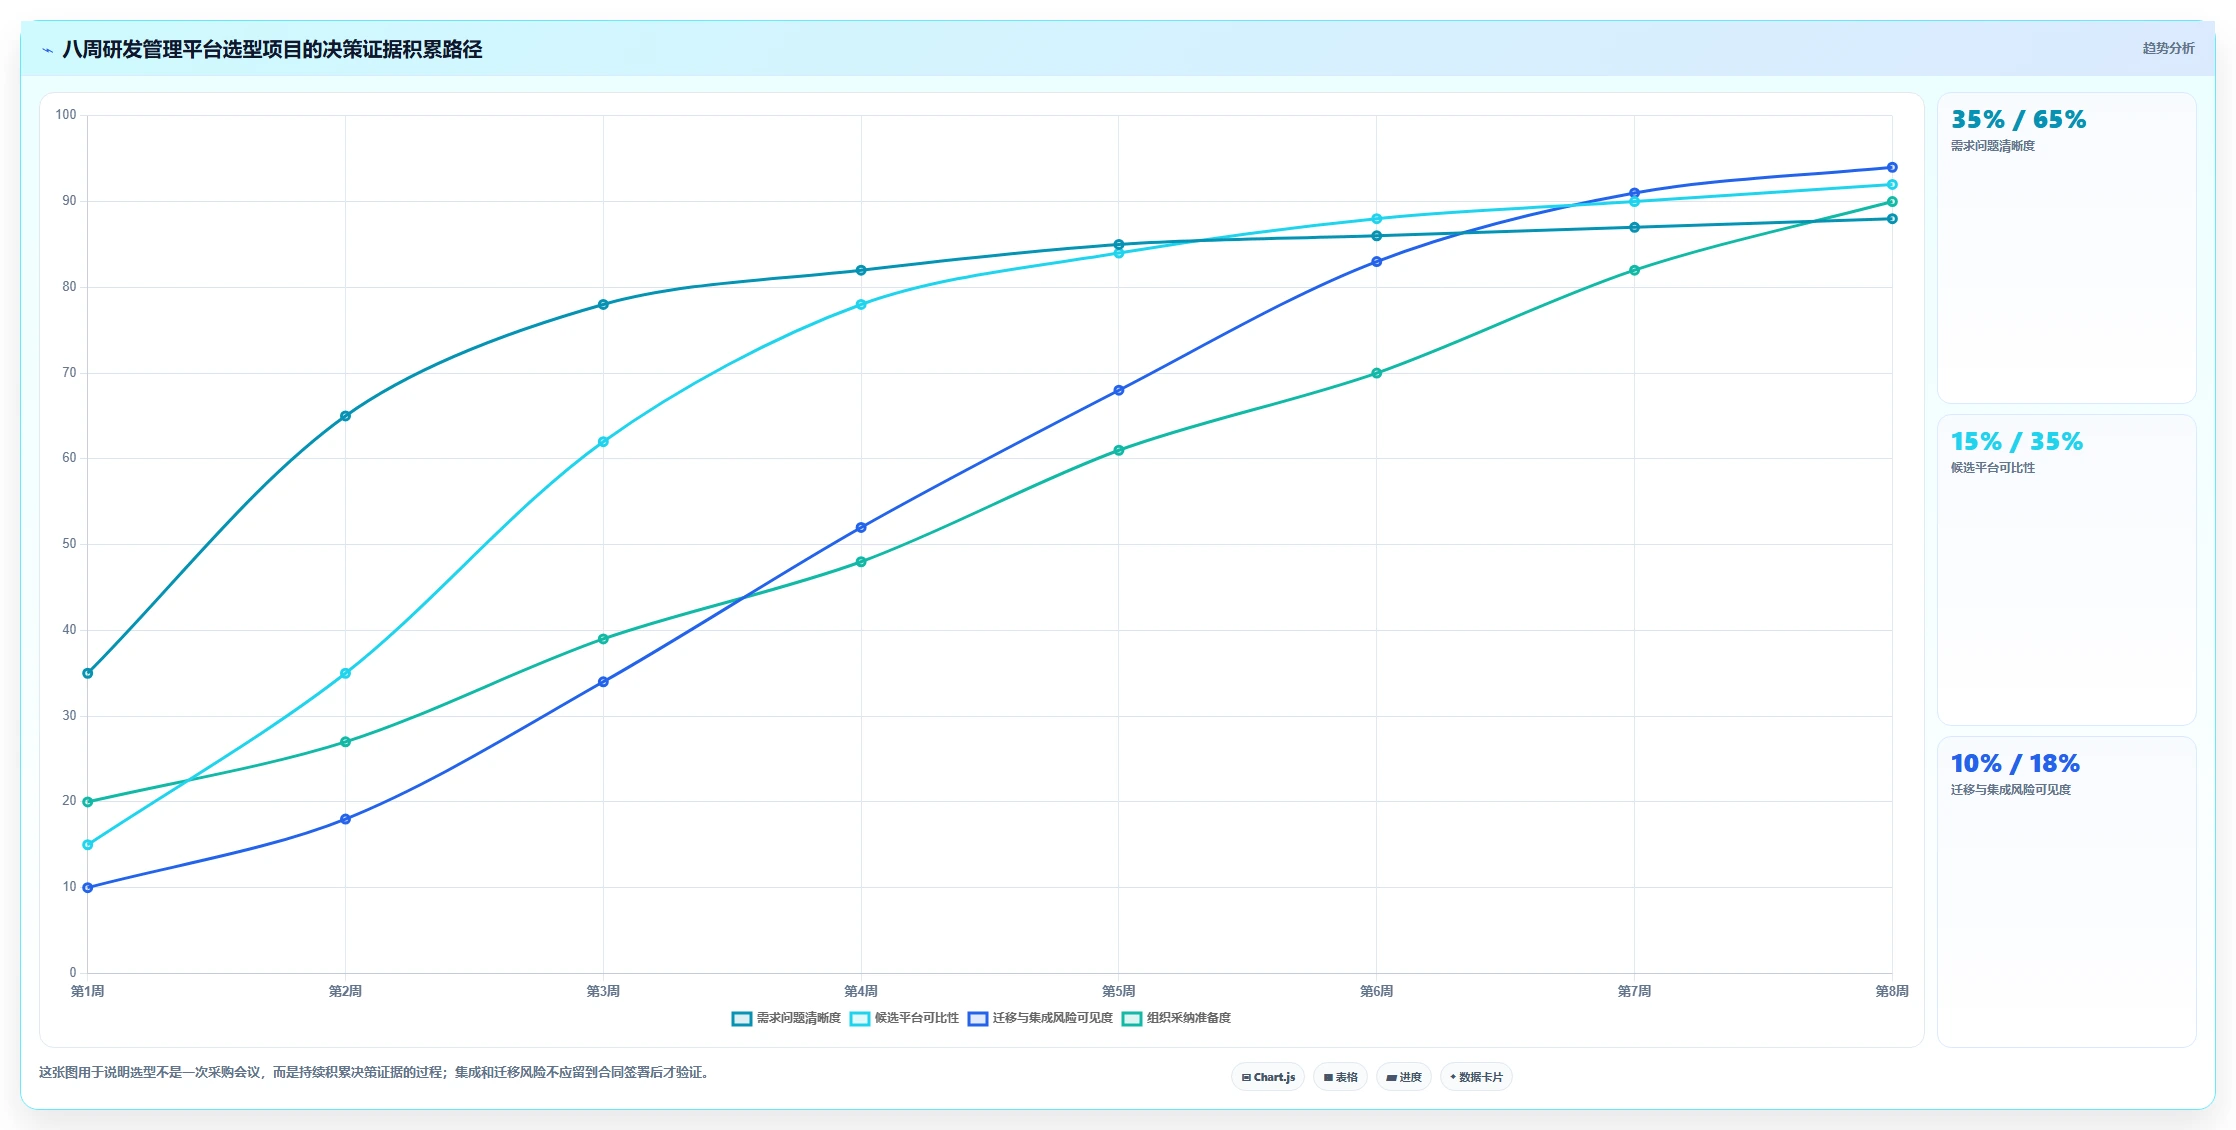
Task: Select 需求问题清晰度 point at 第4周 (82)
Action: tap(861, 270)
